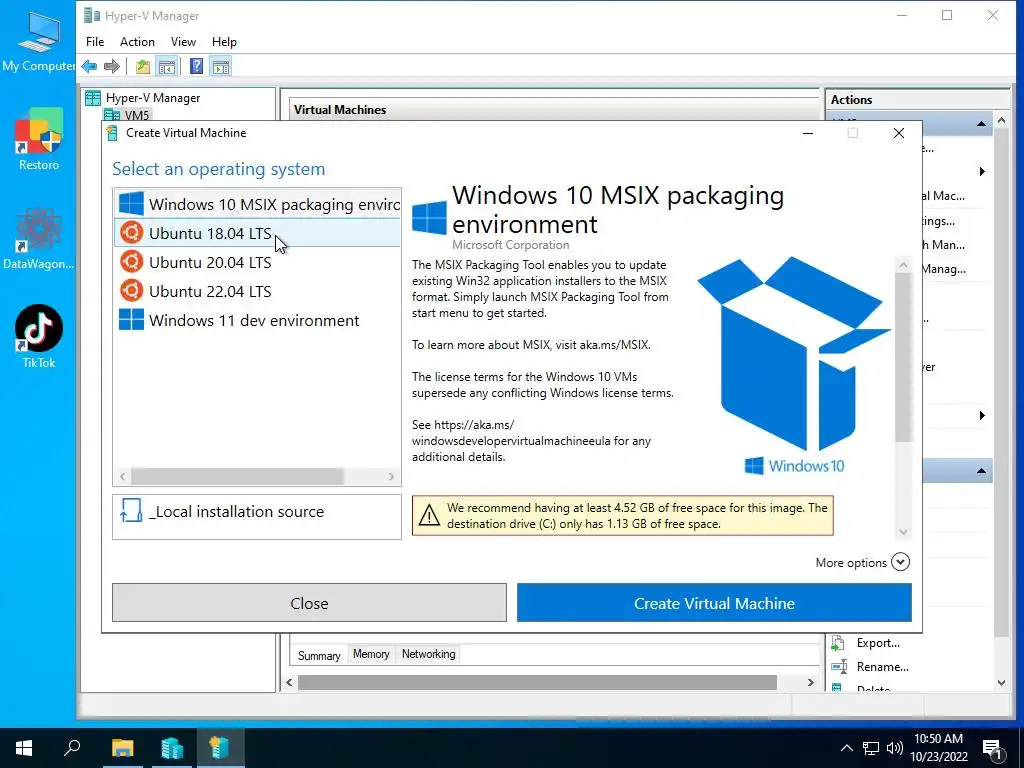1024x768 pixels.
Task: Select Windows 11 dev environment entry
Action: click(257, 320)
